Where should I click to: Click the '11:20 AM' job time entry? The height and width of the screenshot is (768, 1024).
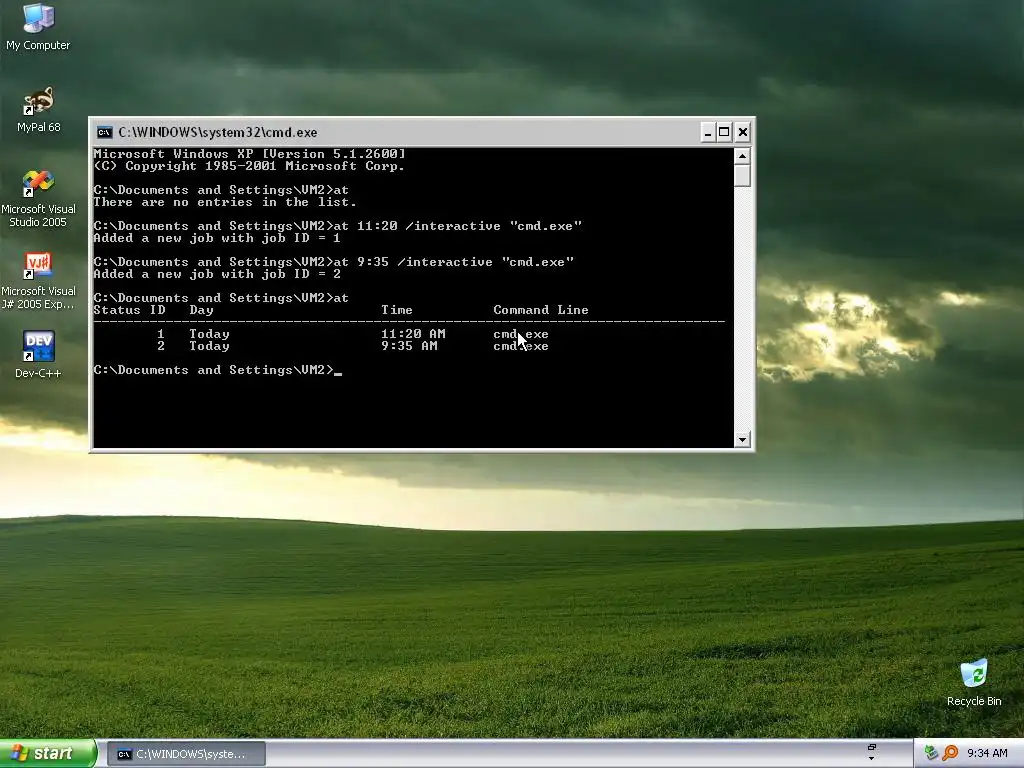point(413,334)
